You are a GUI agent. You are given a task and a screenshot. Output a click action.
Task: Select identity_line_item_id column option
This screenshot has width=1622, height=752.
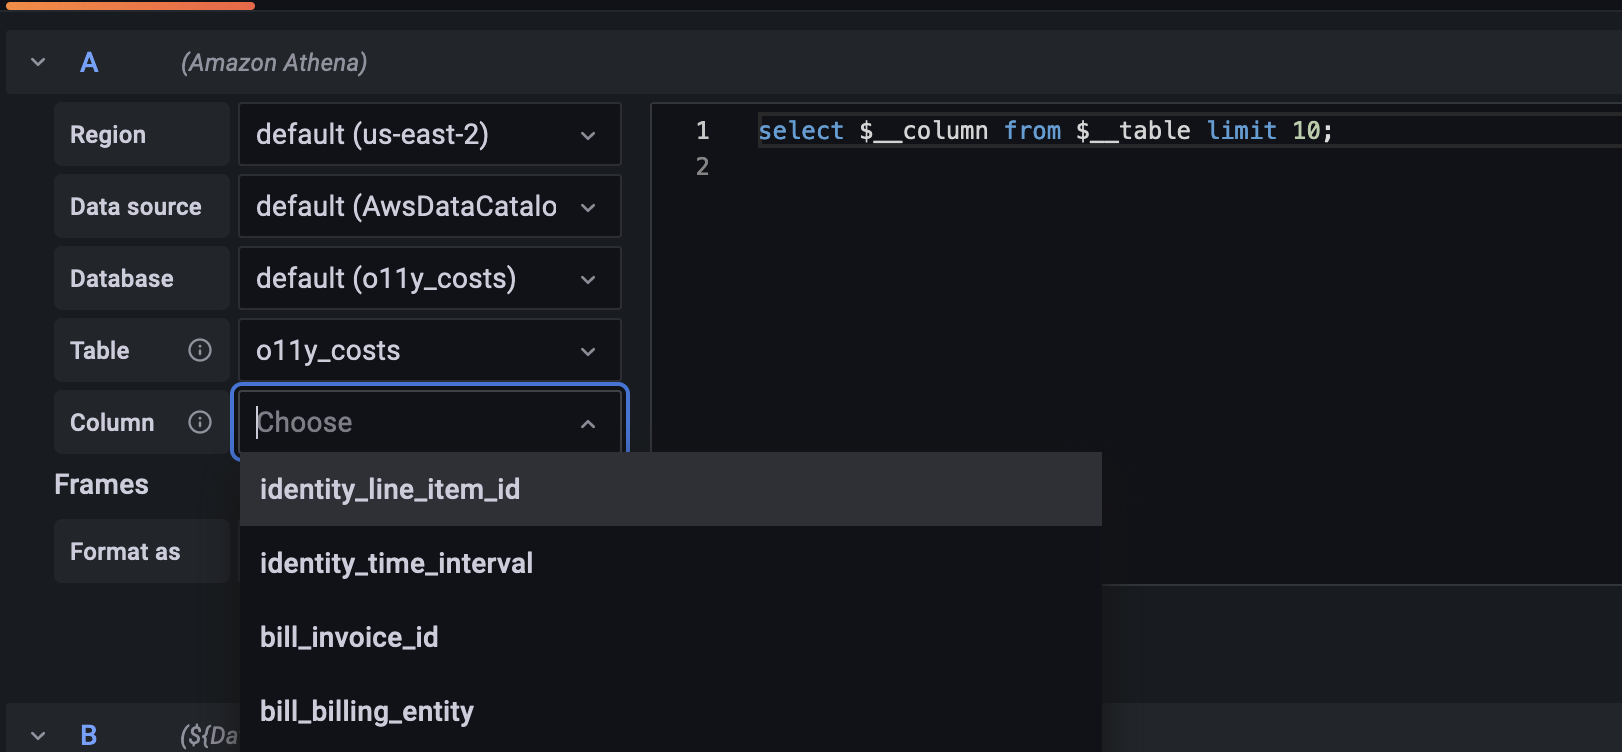pyautogui.click(x=390, y=489)
